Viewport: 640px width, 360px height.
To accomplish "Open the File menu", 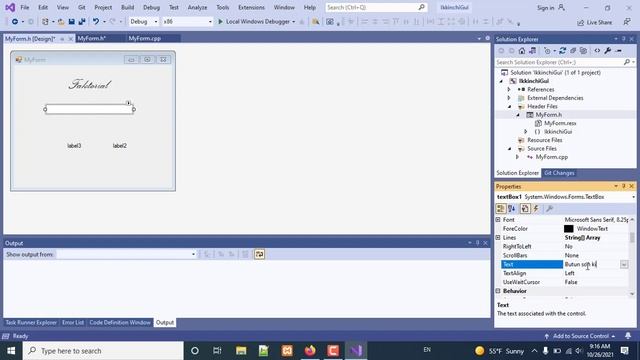I will click(x=24, y=7).
